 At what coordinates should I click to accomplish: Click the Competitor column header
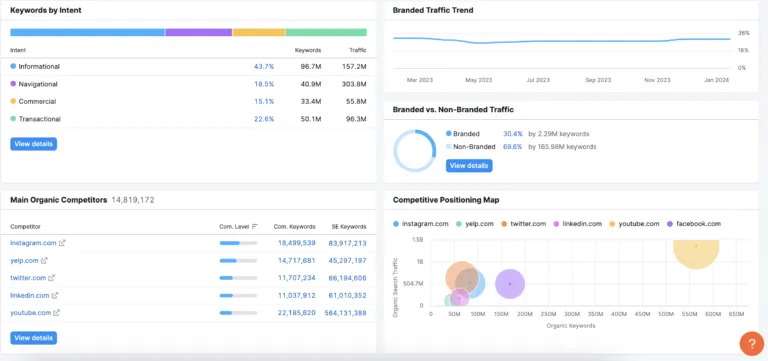coord(25,227)
